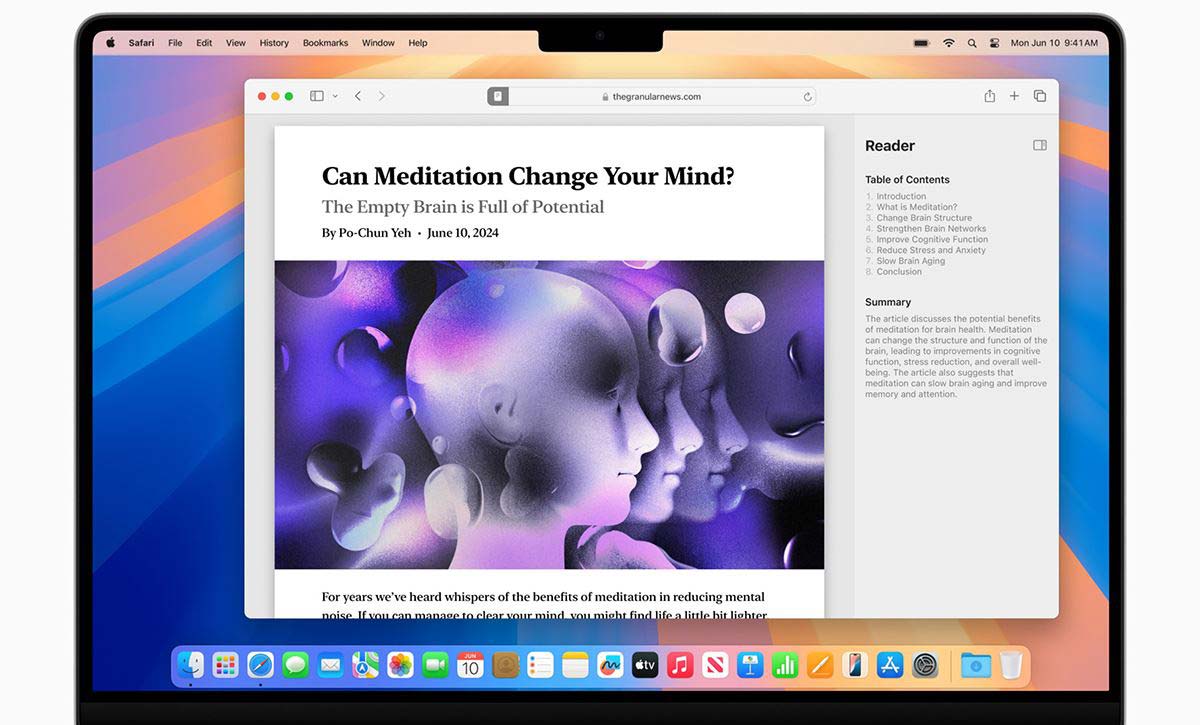Screen dimensions: 1200x725
Task: Expand the sidebar chevron dropdown
Action: (x=334, y=95)
